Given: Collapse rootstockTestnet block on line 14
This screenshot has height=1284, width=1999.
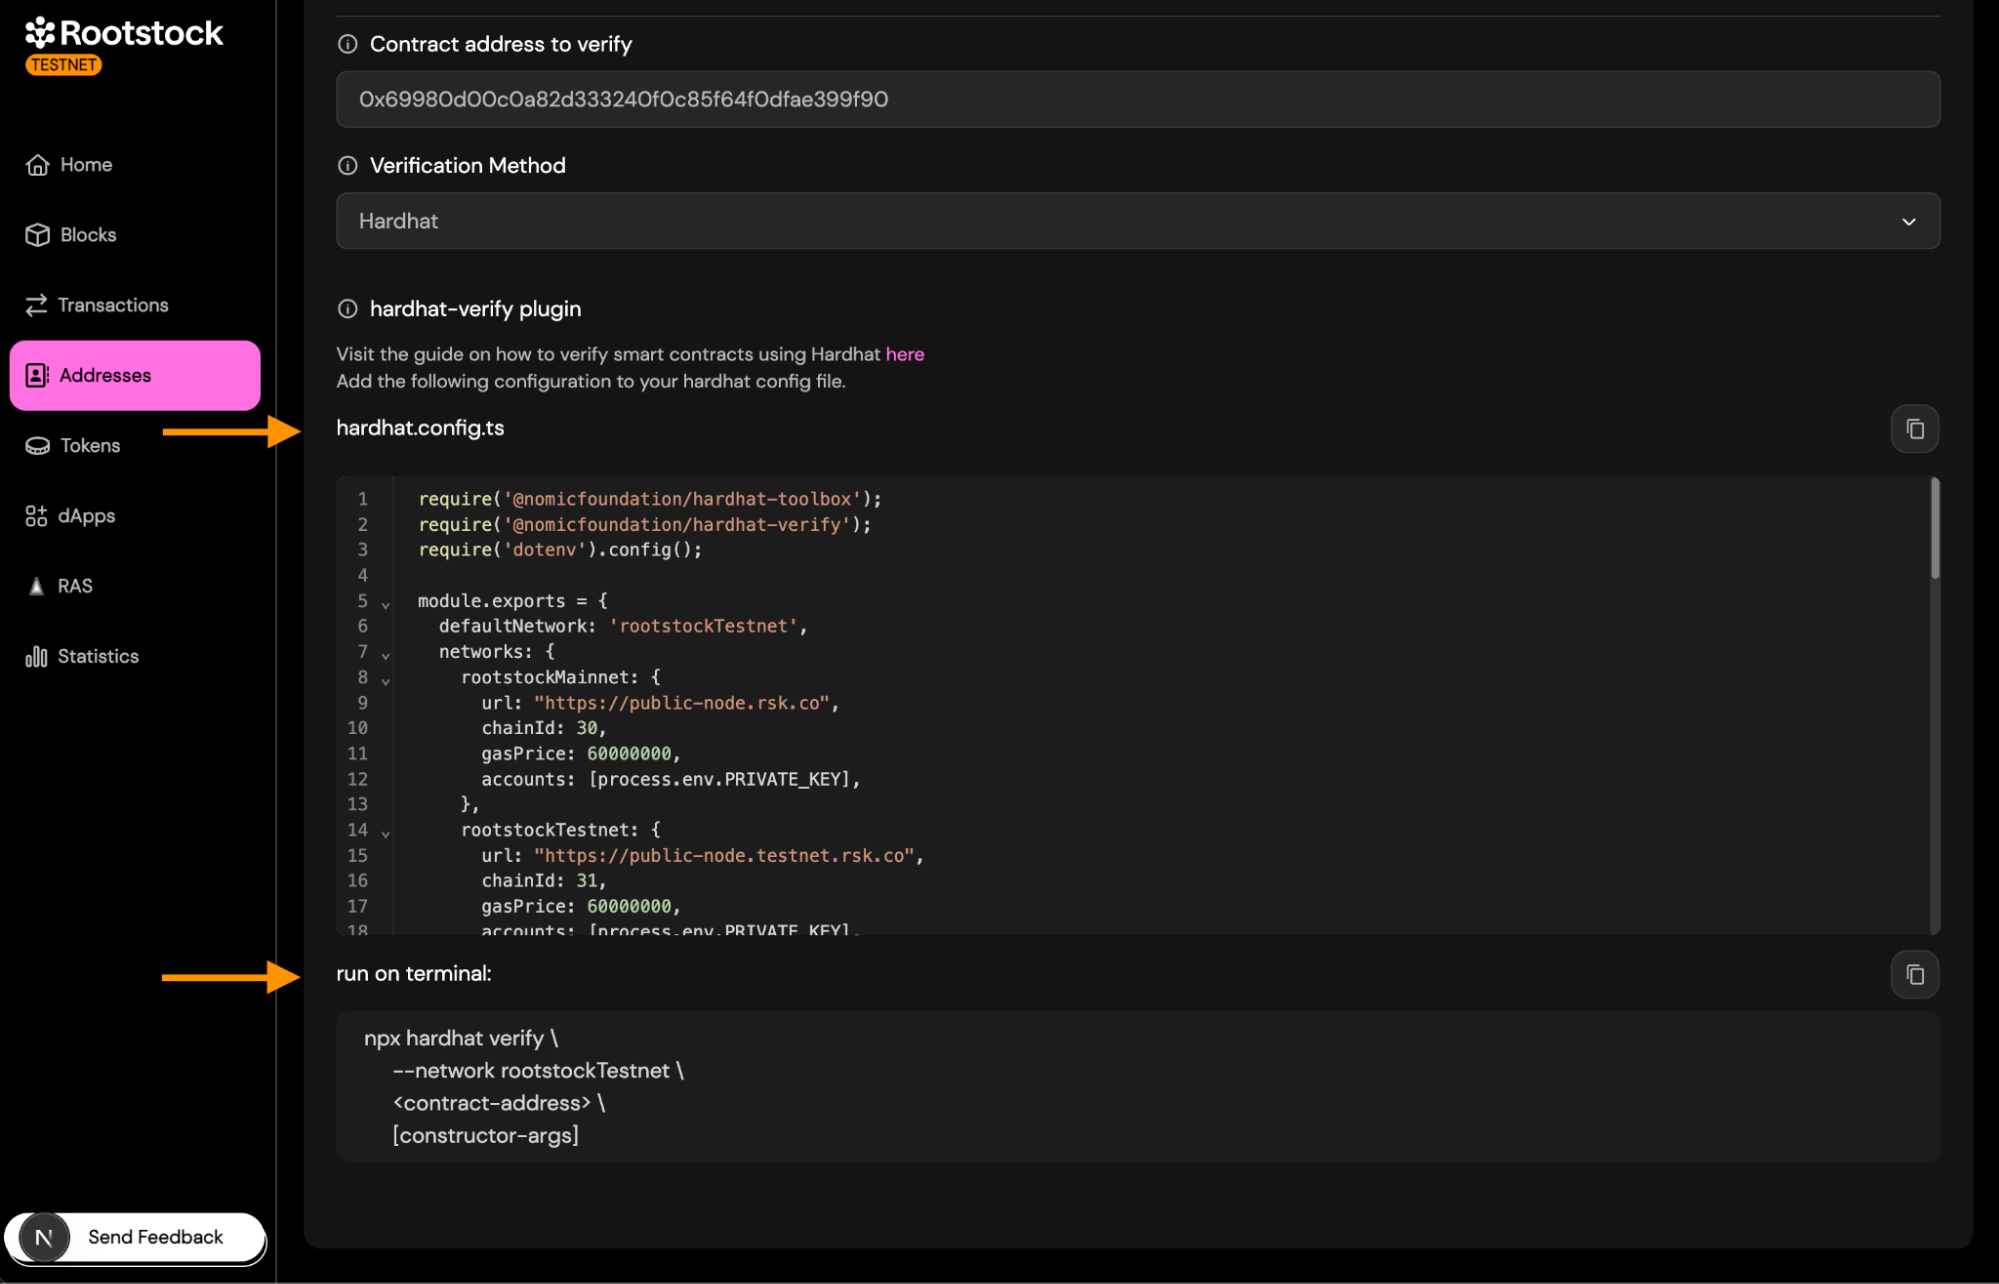Looking at the screenshot, I should 385,833.
